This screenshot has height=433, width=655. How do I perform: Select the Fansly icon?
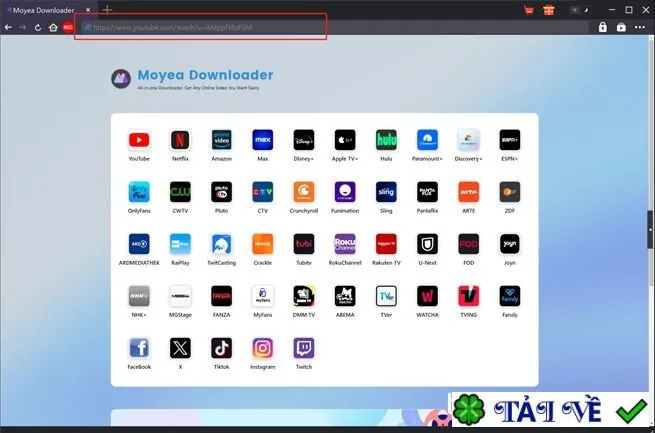coord(510,296)
